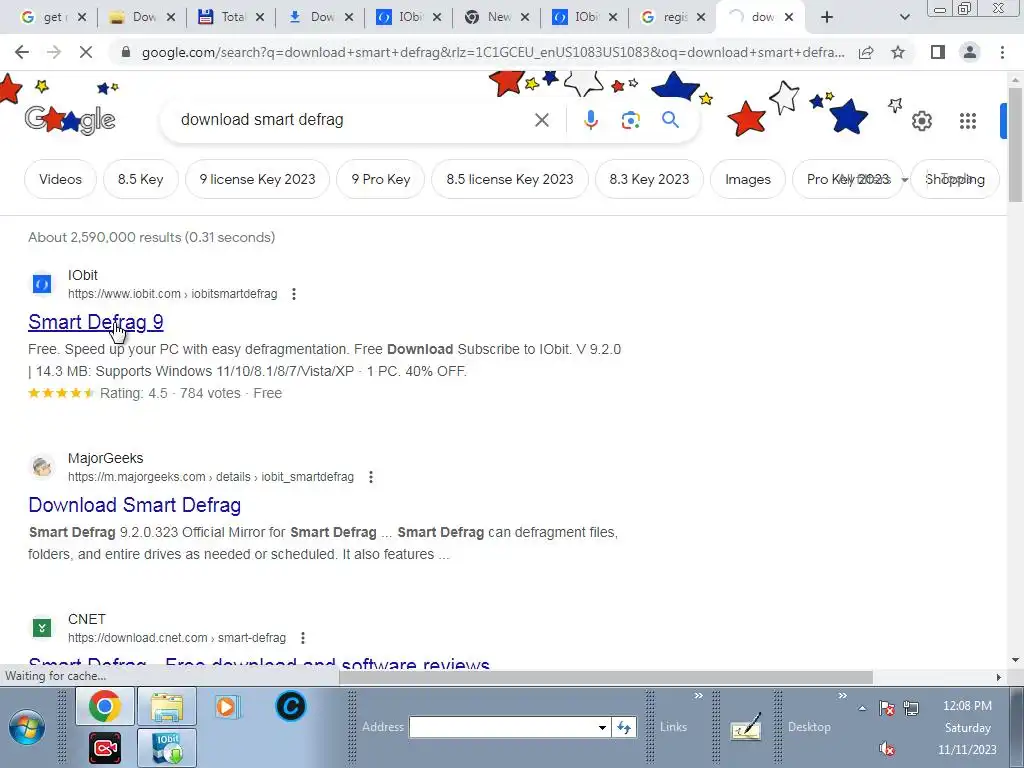Expand the Links toolbar chevron
The height and width of the screenshot is (768, 1024).
[698, 696]
